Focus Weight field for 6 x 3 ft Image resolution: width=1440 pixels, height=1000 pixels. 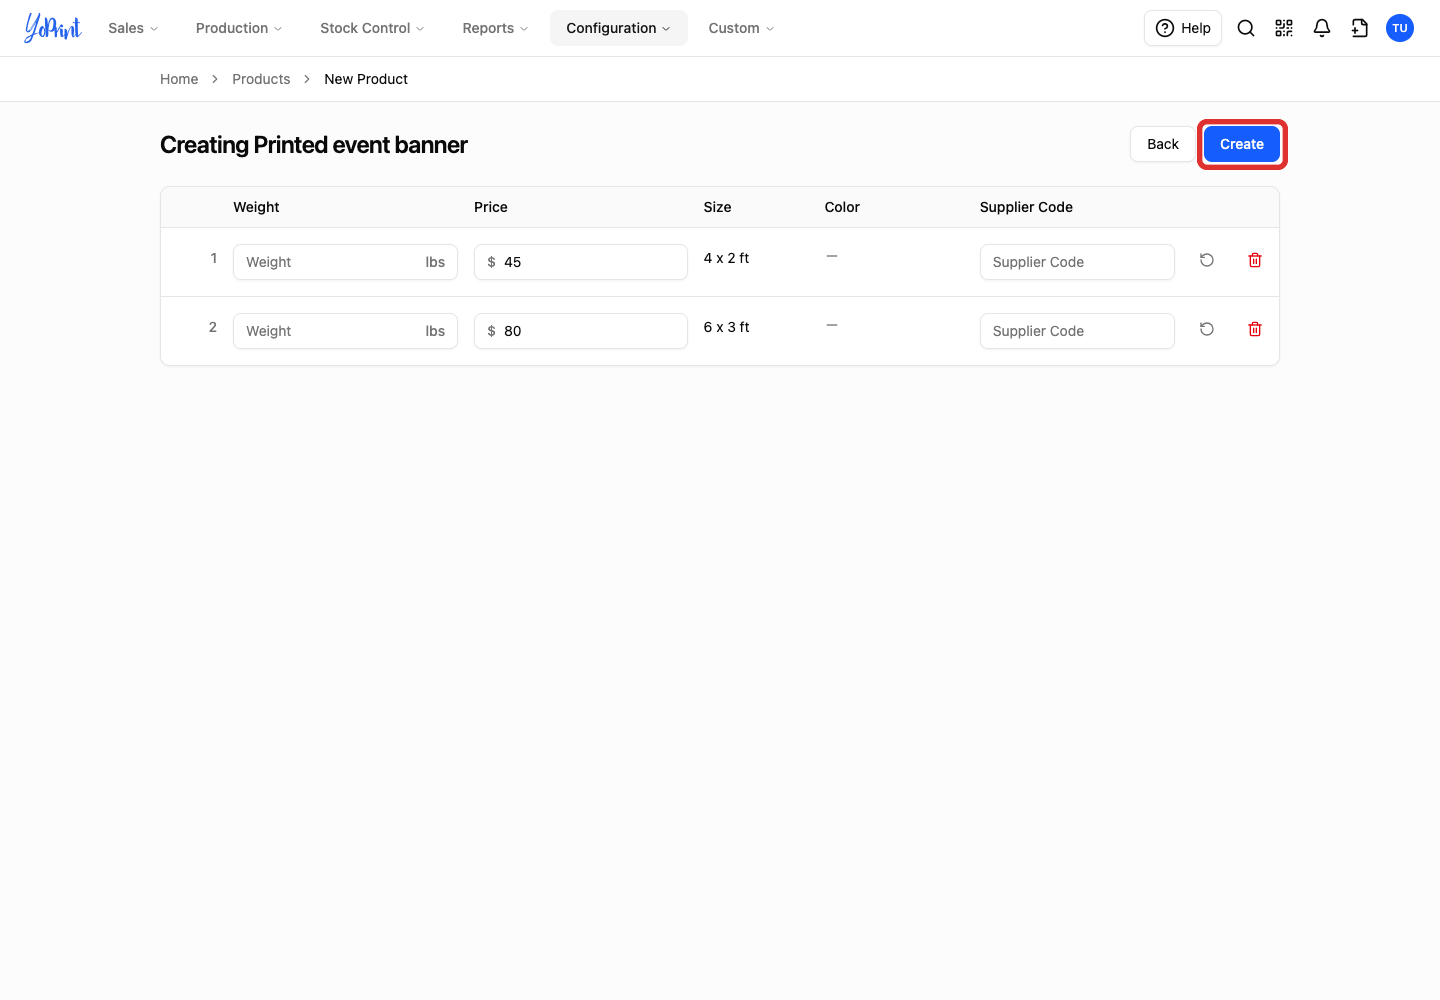[345, 331]
